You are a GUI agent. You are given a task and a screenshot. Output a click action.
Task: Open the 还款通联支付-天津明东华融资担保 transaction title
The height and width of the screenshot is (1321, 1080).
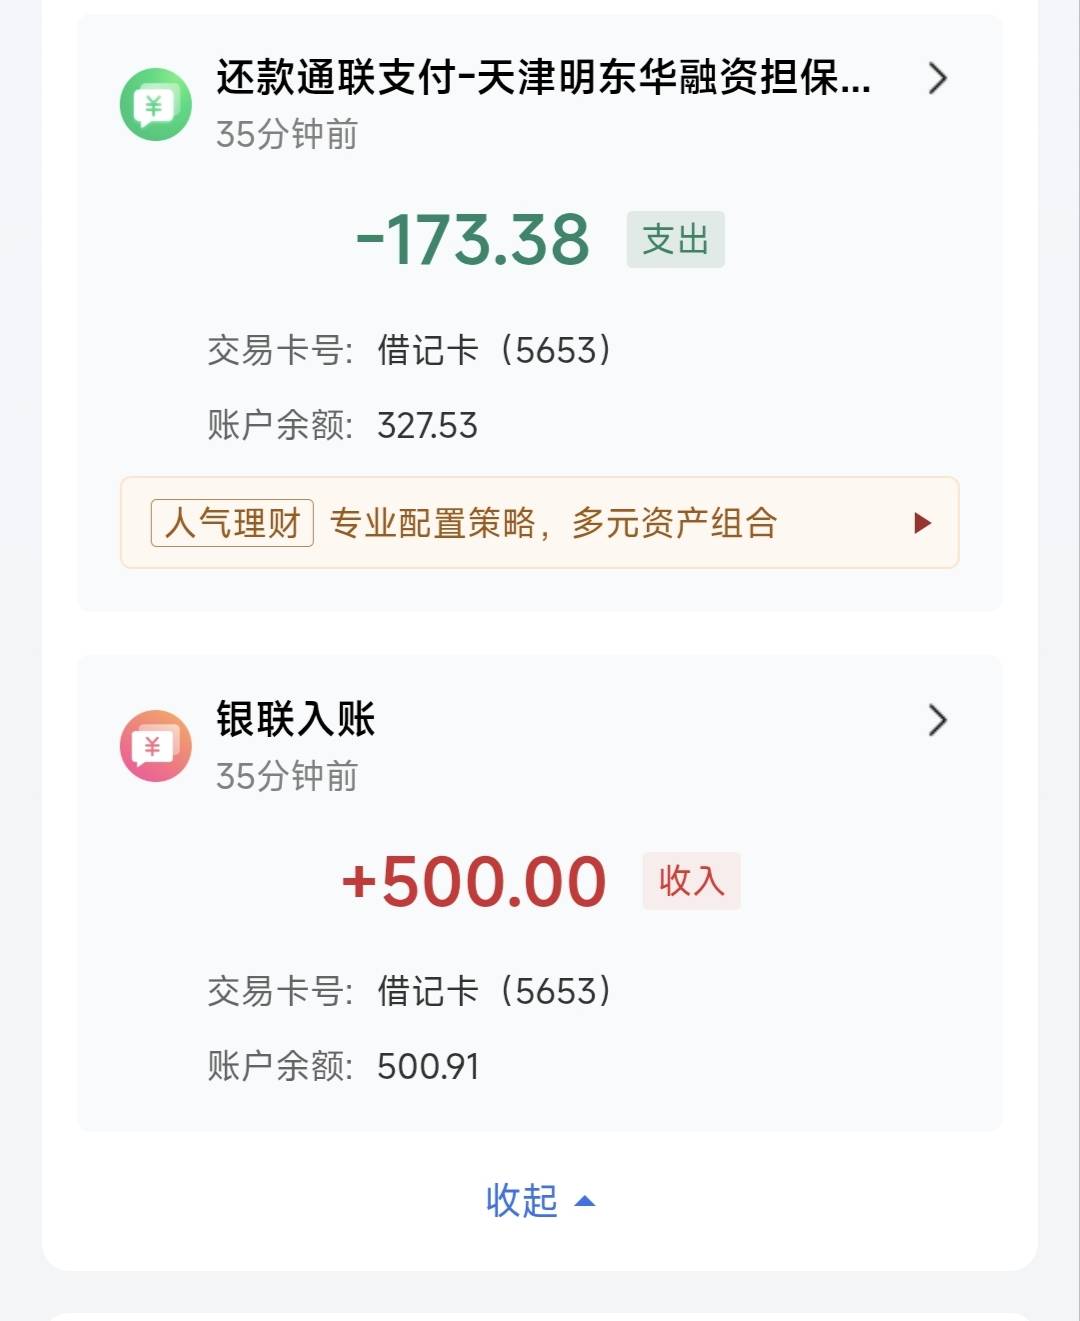pos(543,78)
